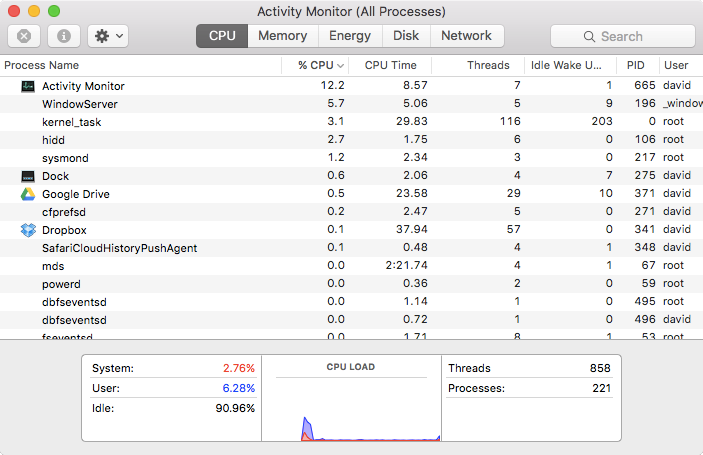The height and width of the screenshot is (455, 703).
Task: Select the dbfseventsd row owned by root
Action: point(352,302)
